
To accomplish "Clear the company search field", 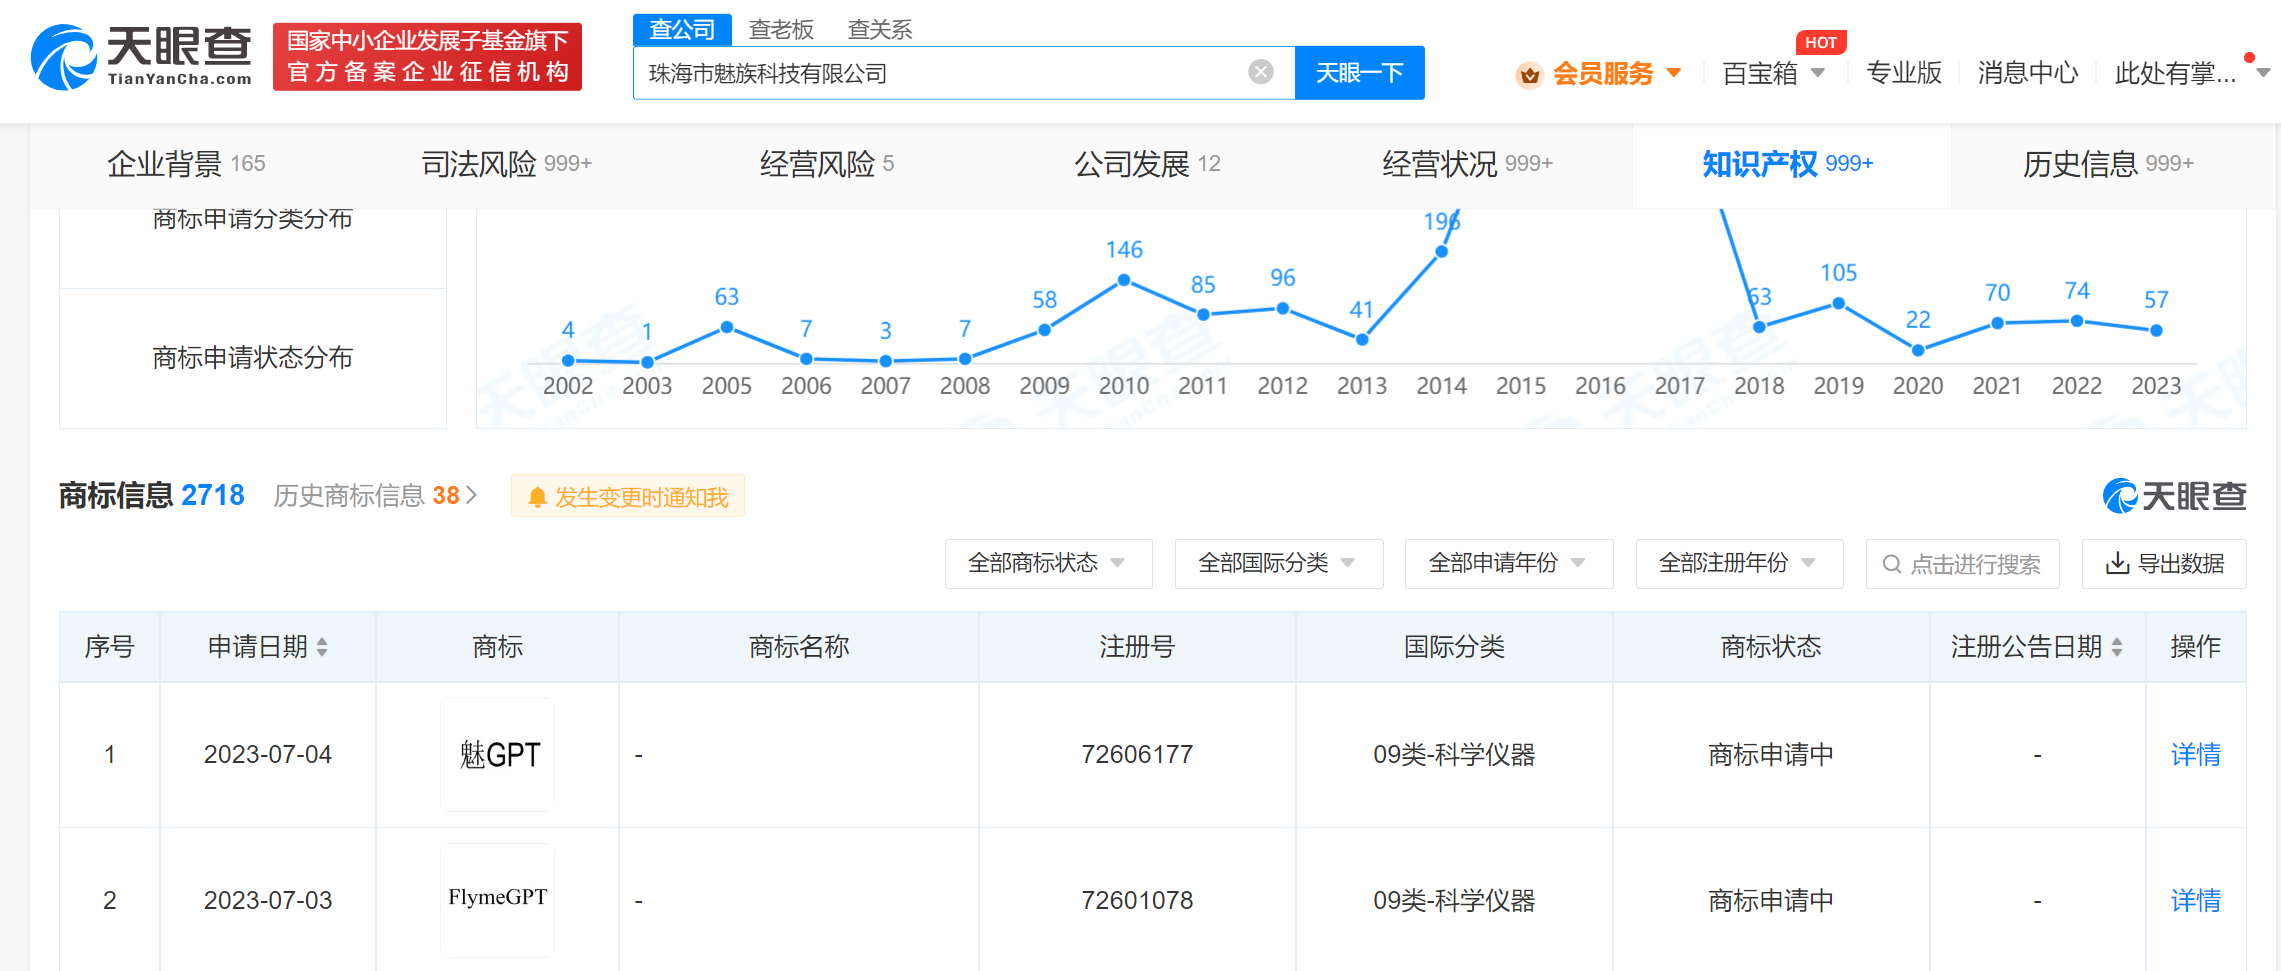I will [x=1261, y=72].
